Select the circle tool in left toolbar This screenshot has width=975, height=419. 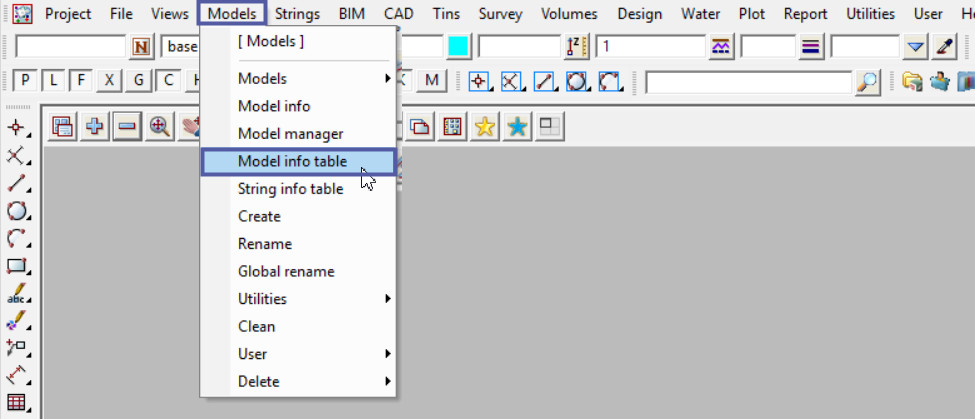(x=17, y=211)
